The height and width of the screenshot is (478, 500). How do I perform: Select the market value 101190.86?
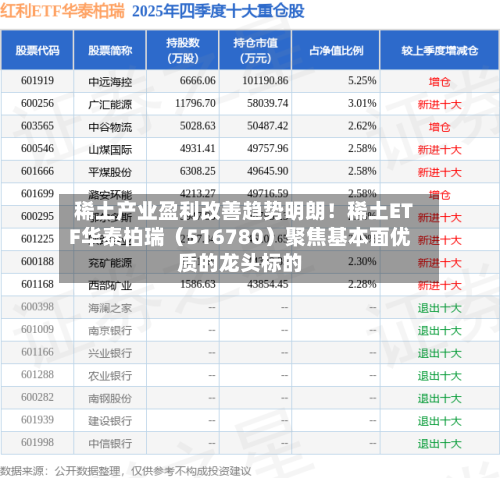265,81
